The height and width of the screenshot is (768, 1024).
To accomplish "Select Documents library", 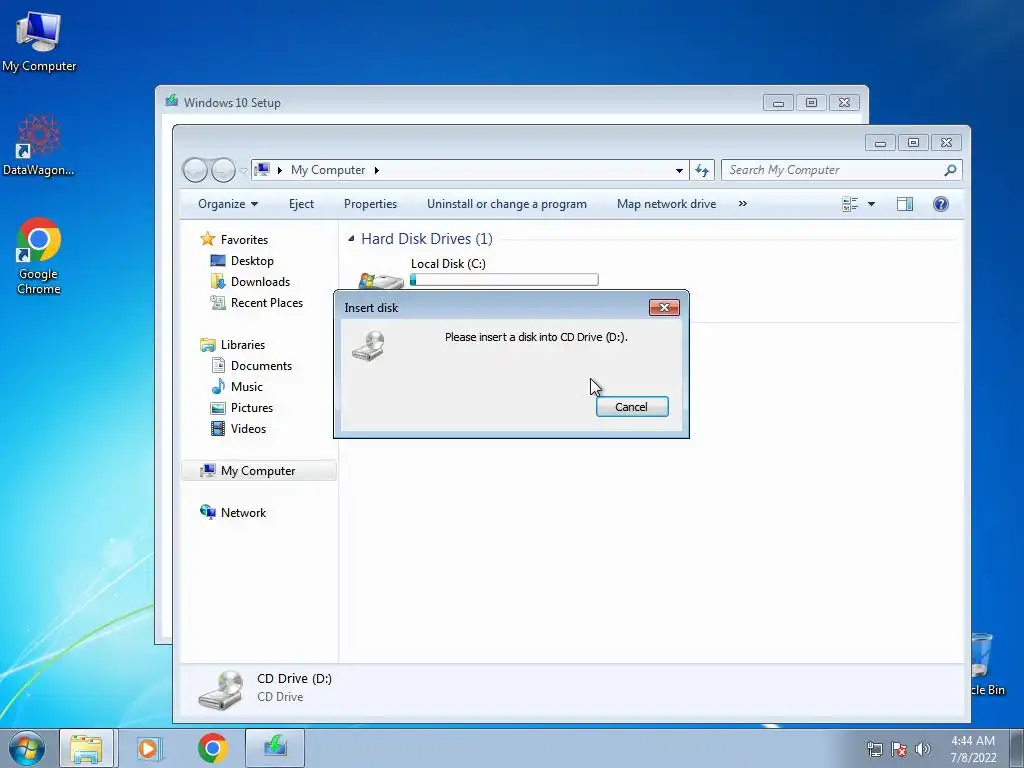I will [x=261, y=366].
